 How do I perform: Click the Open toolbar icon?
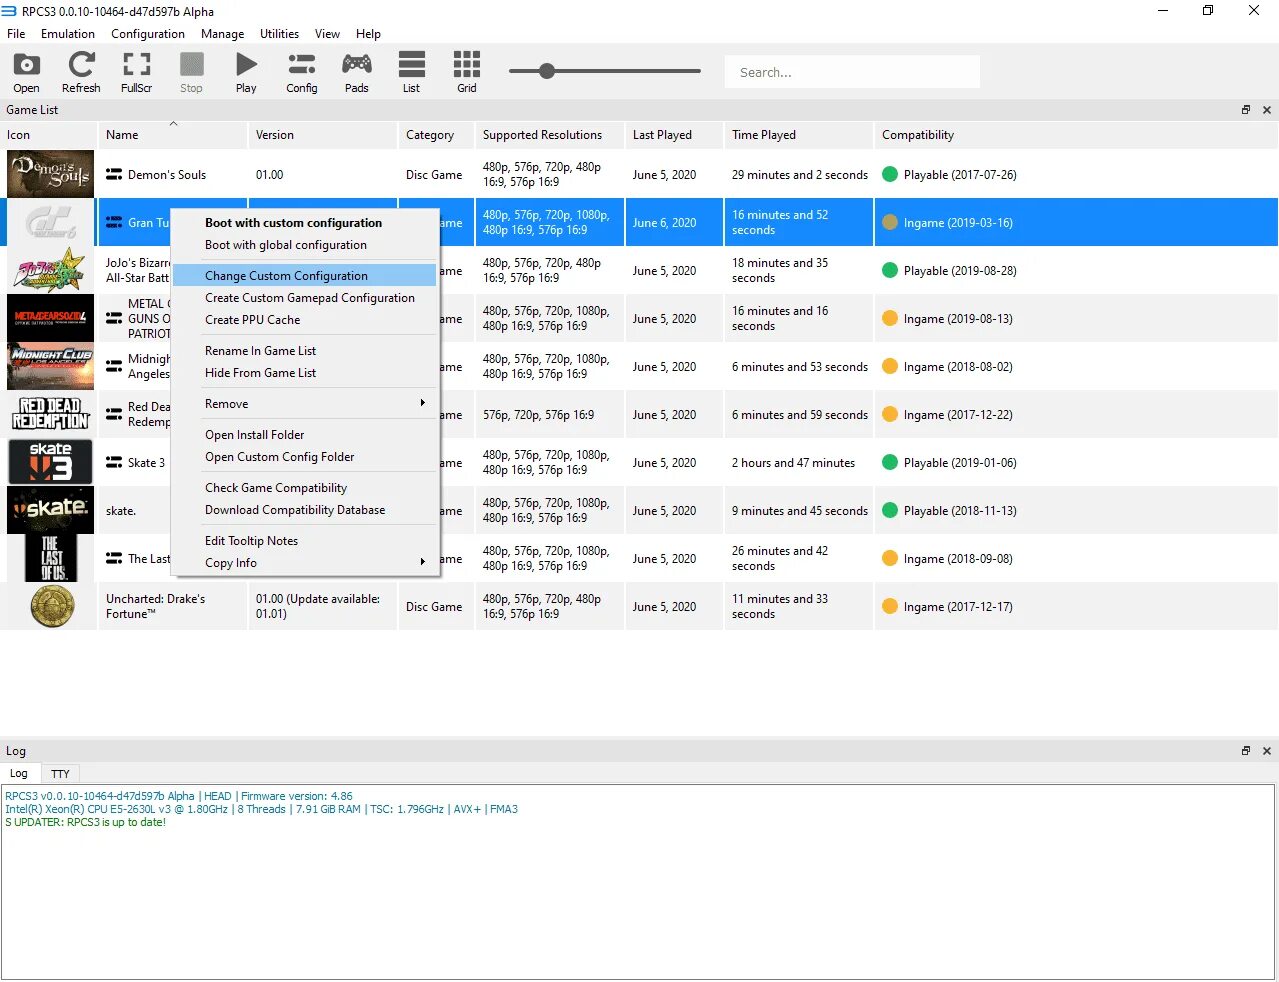[x=27, y=72]
